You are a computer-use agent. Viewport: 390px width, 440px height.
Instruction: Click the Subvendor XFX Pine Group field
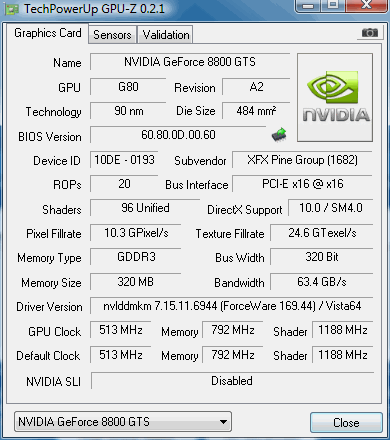point(302,160)
